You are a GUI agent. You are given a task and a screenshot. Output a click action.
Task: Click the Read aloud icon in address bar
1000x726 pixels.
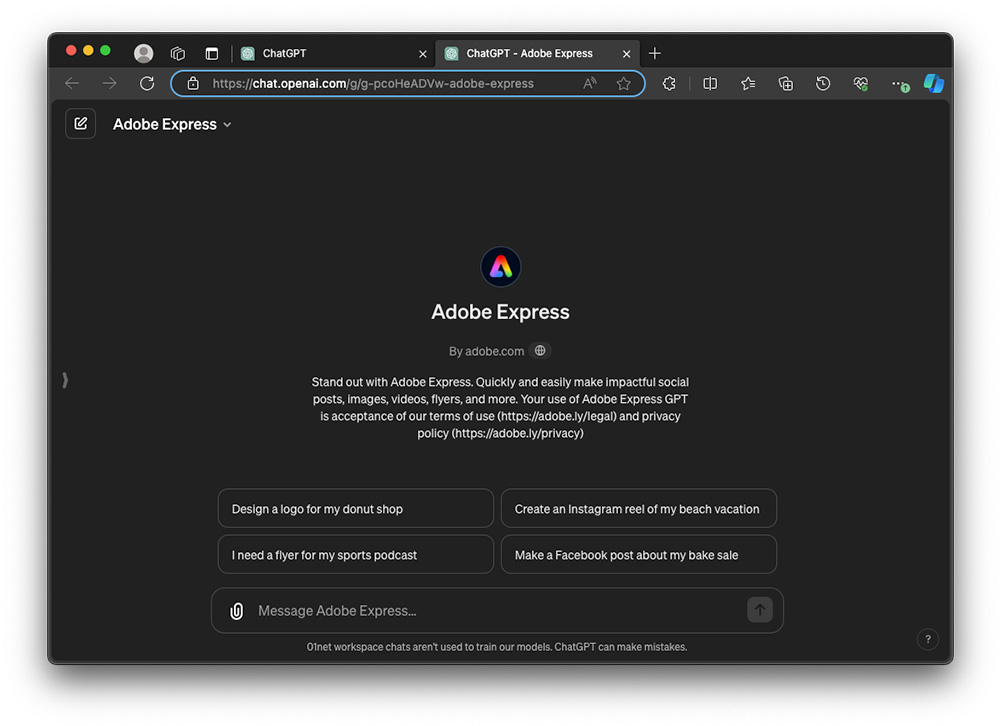point(590,83)
